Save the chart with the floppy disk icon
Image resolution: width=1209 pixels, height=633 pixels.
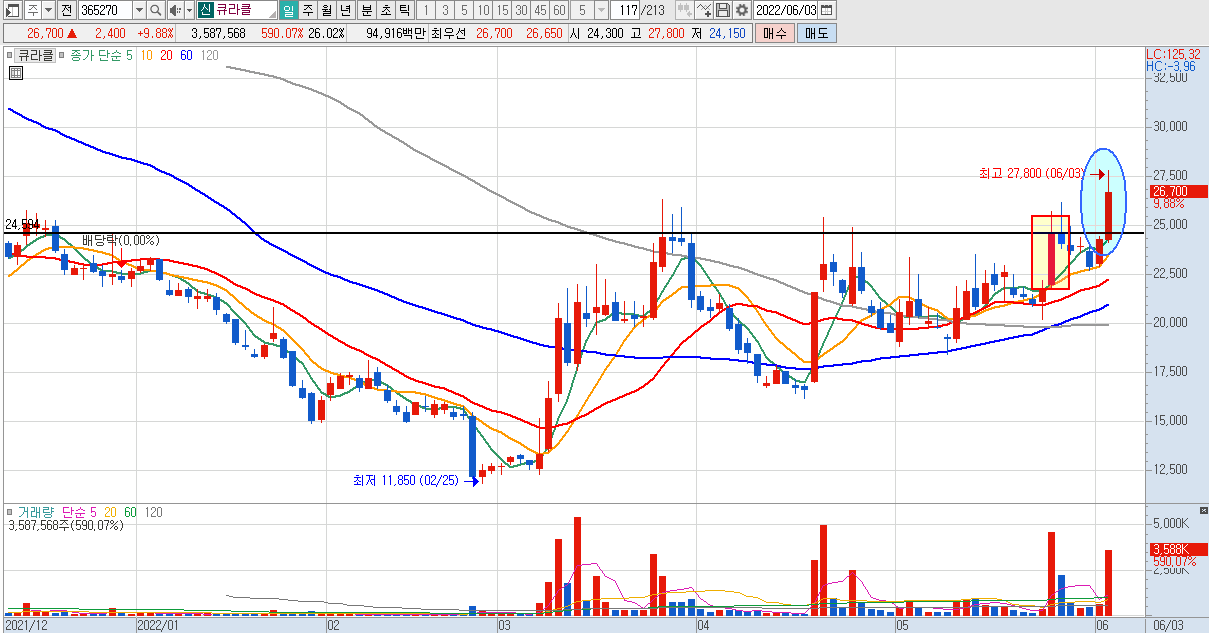point(722,10)
